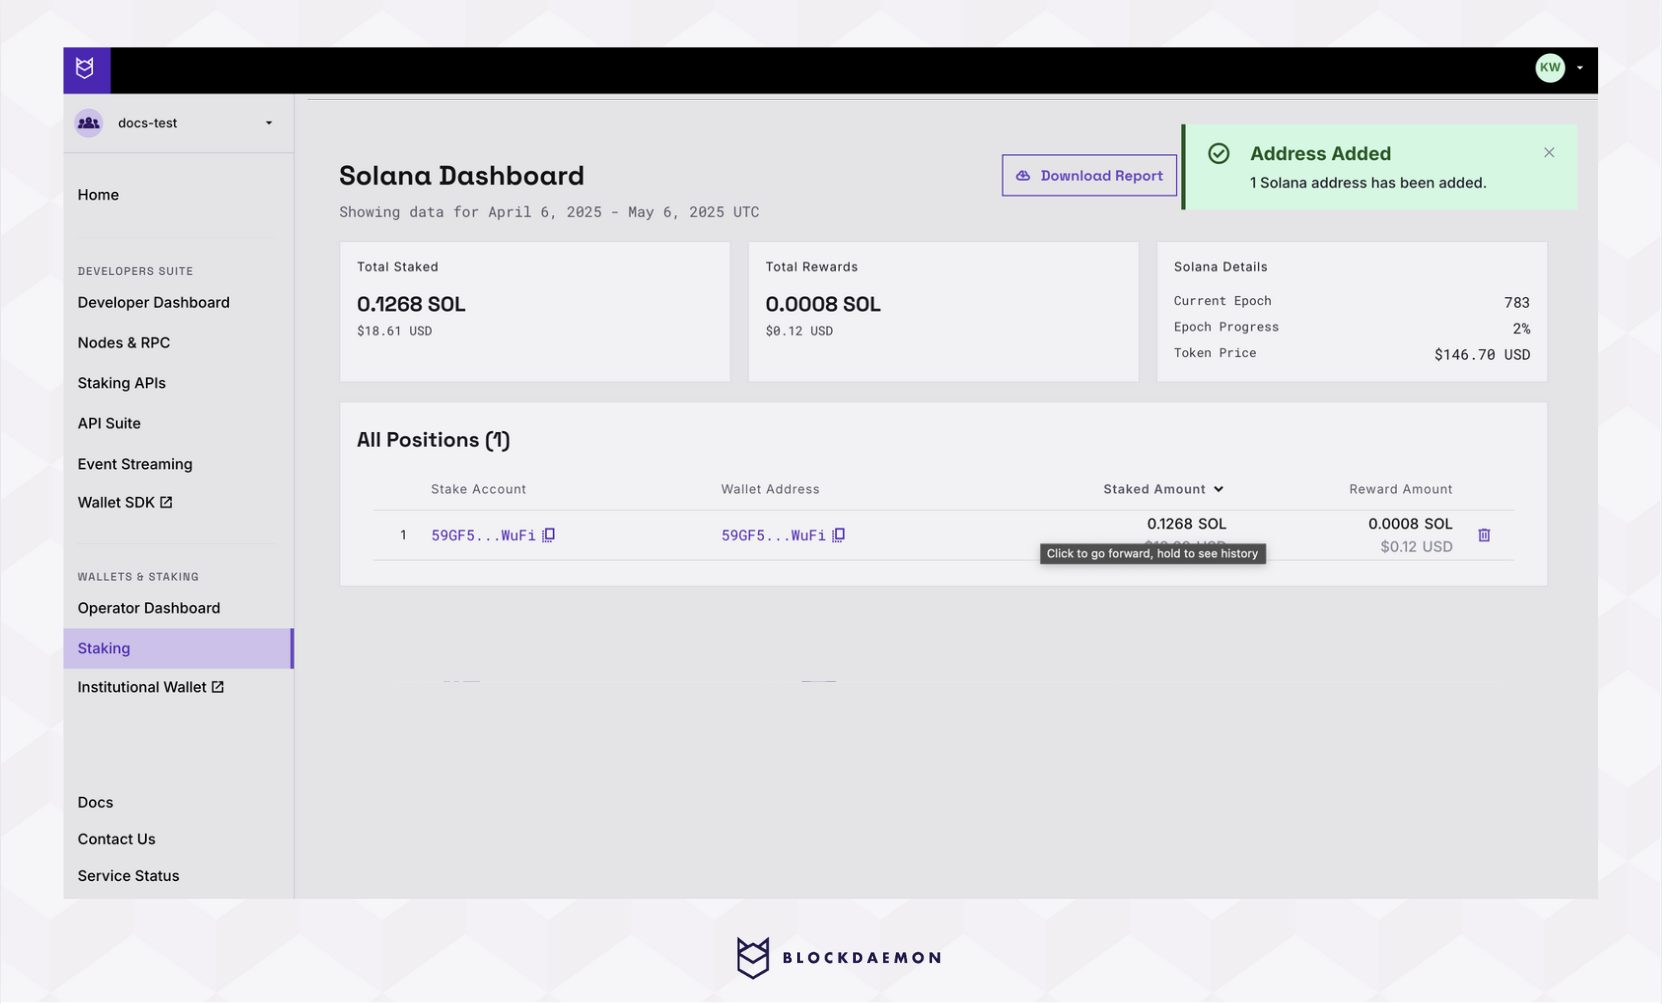Screen dimensions: 1662x1004
Task: Copy the stake account address
Action: click(549, 536)
